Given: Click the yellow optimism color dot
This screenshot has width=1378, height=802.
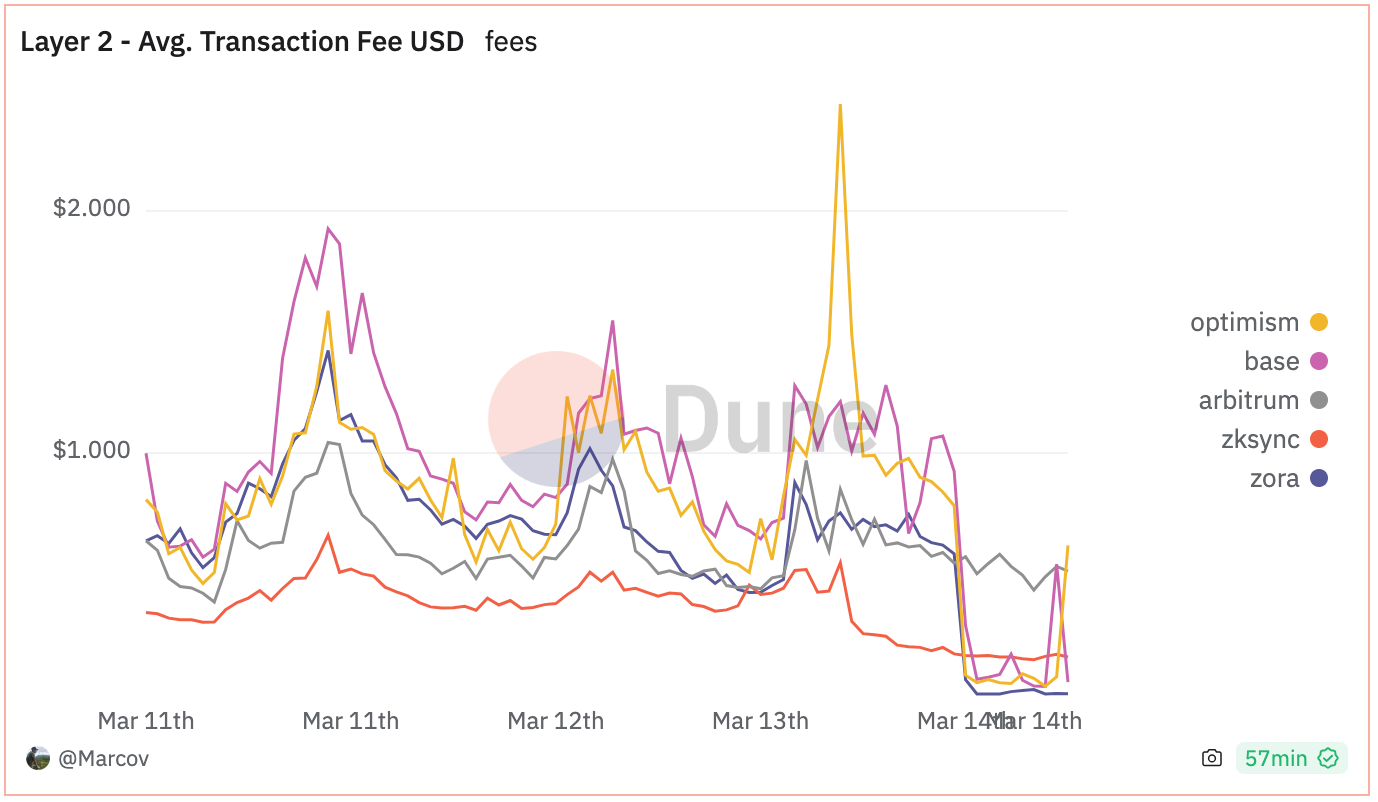Looking at the screenshot, I should (1319, 322).
